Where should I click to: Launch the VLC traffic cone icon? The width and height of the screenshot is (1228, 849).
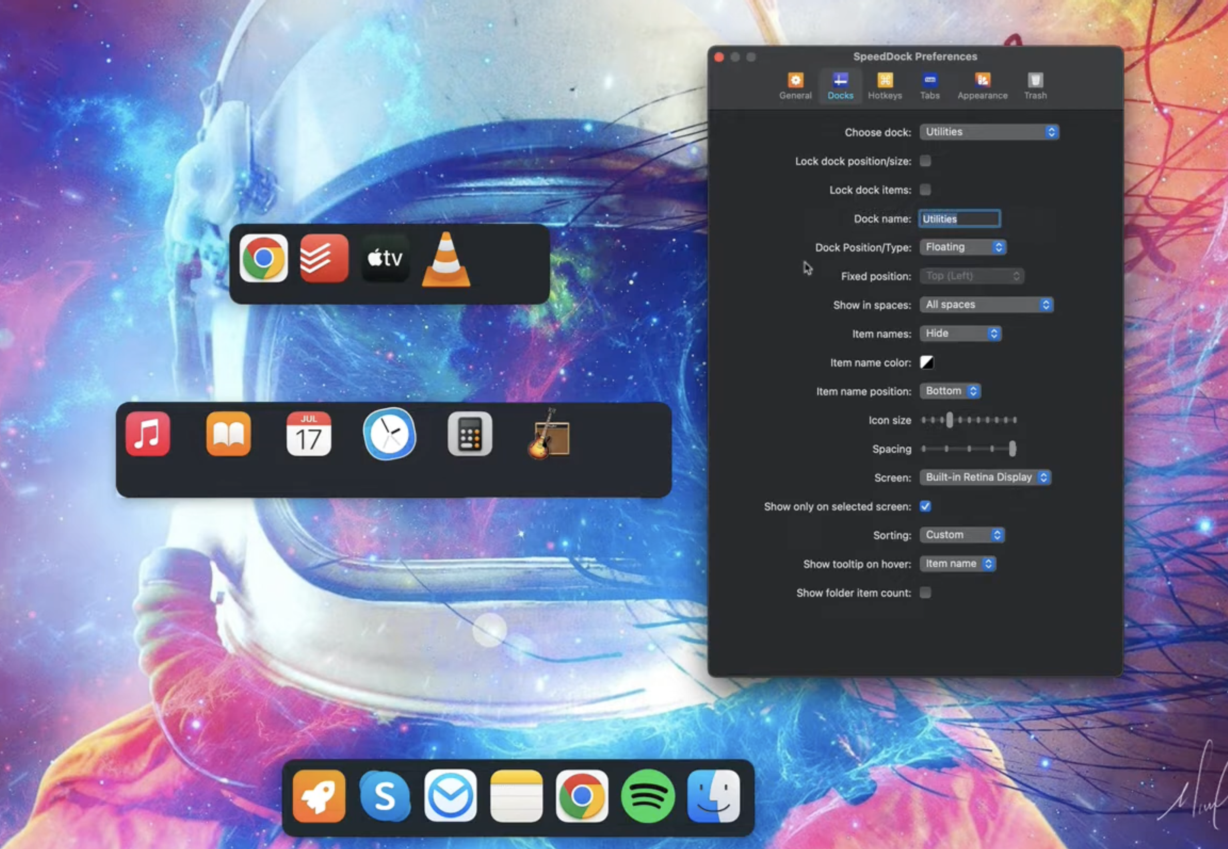click(x=446, y=260)
